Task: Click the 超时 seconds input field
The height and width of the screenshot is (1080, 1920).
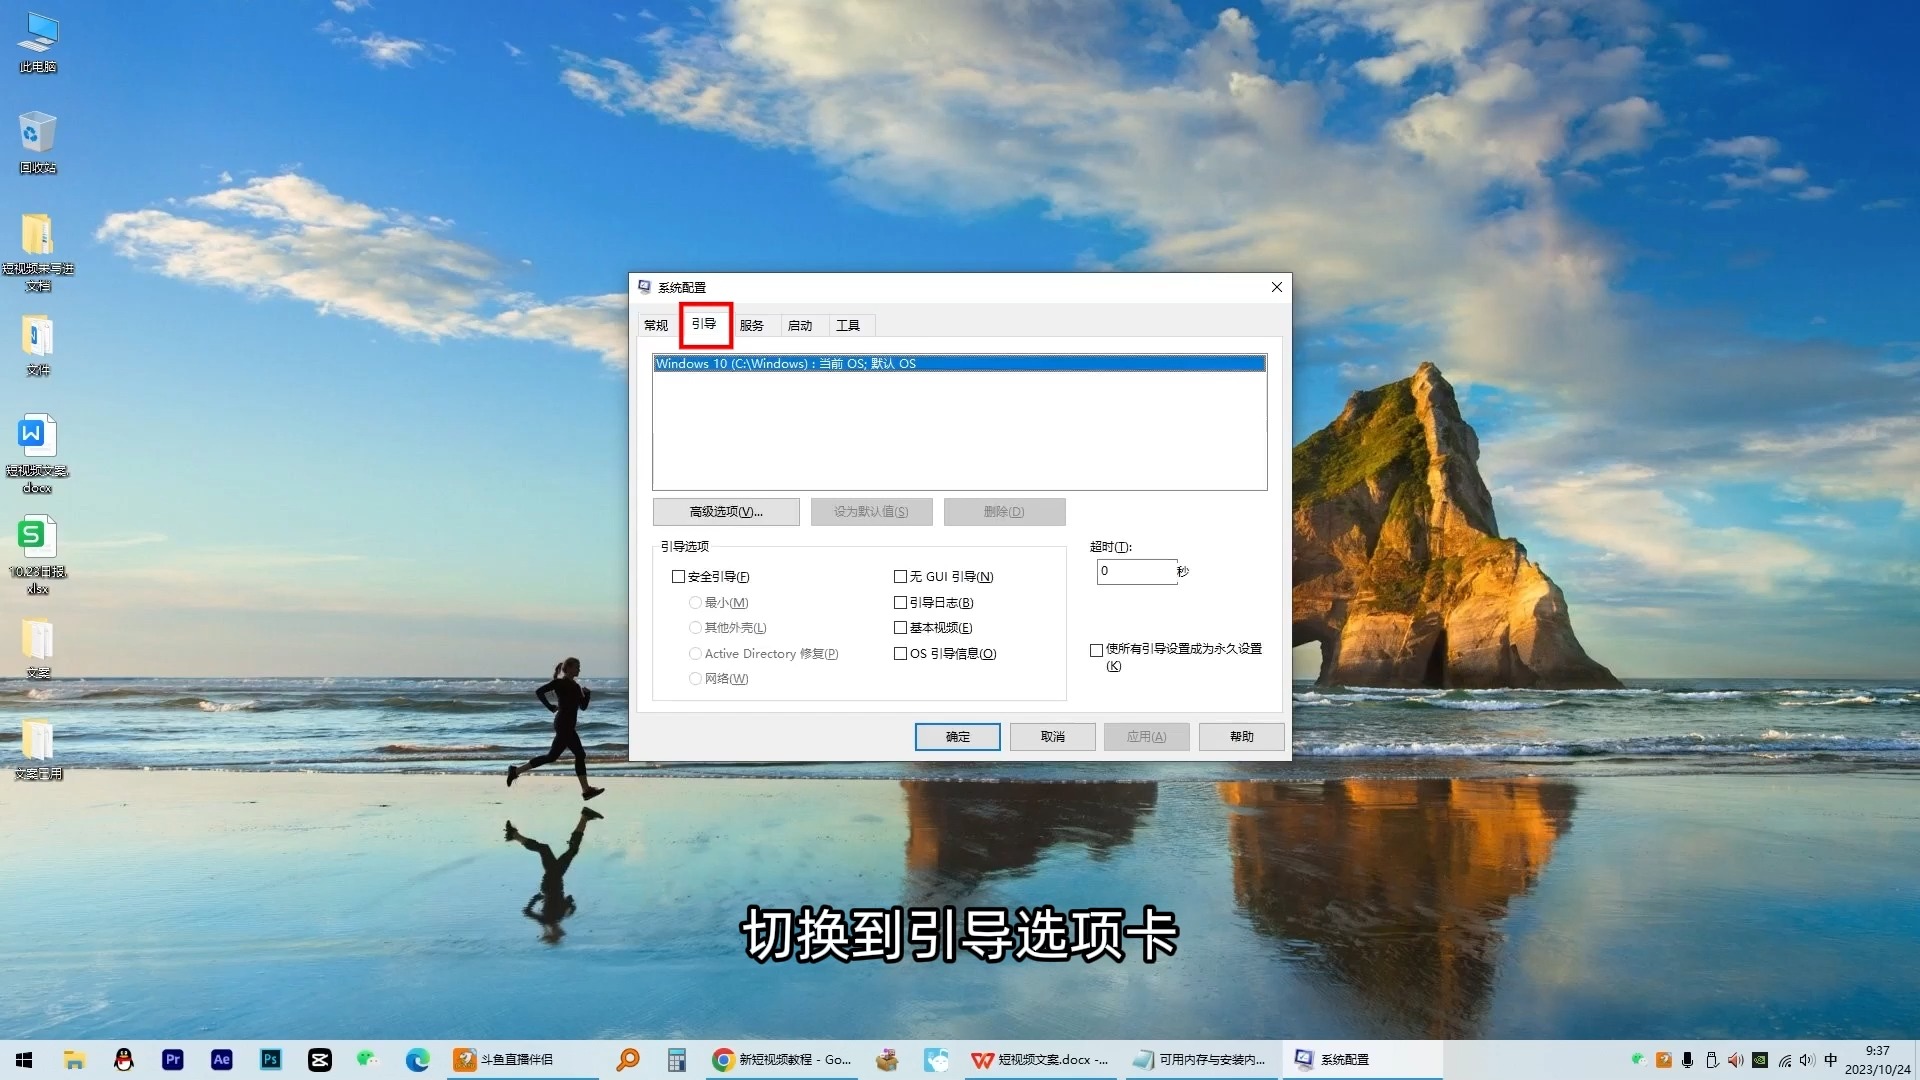Action: 1137,571
